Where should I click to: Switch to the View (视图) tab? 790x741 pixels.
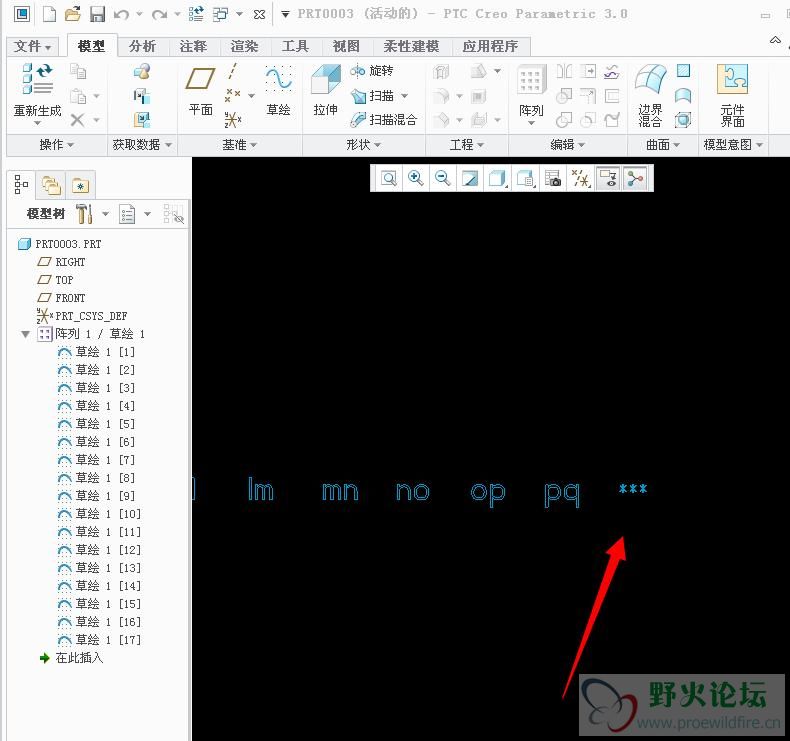click(x=346, y=46)
